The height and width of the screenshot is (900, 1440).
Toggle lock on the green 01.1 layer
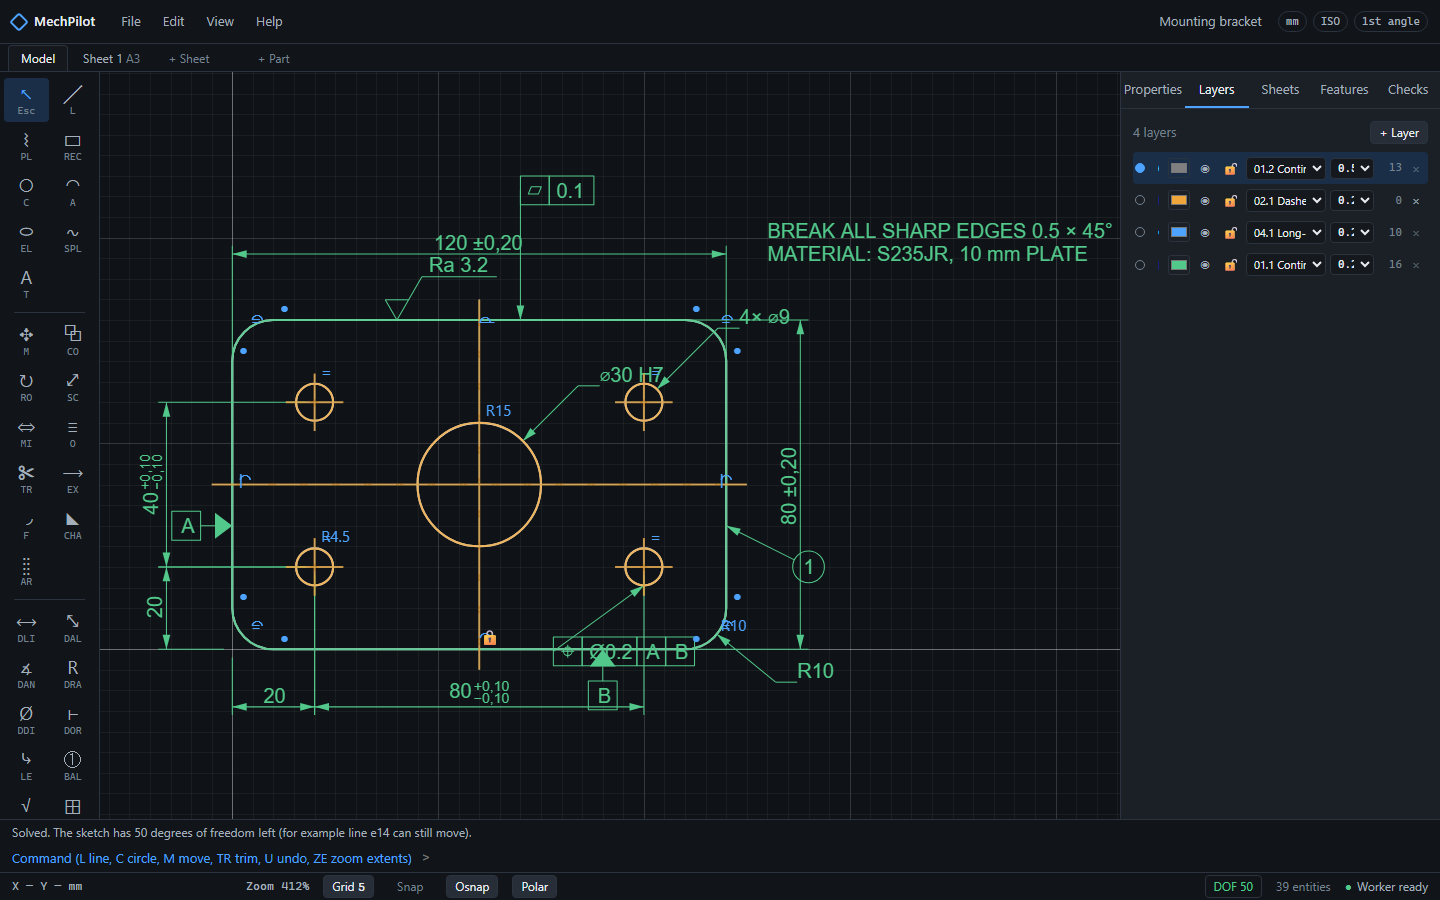coord(1231,265)
